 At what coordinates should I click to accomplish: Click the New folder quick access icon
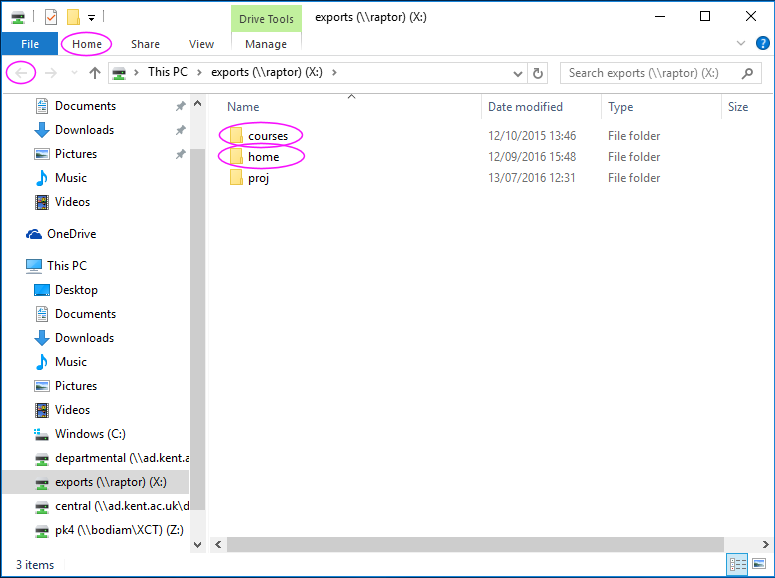pos(73,17)
